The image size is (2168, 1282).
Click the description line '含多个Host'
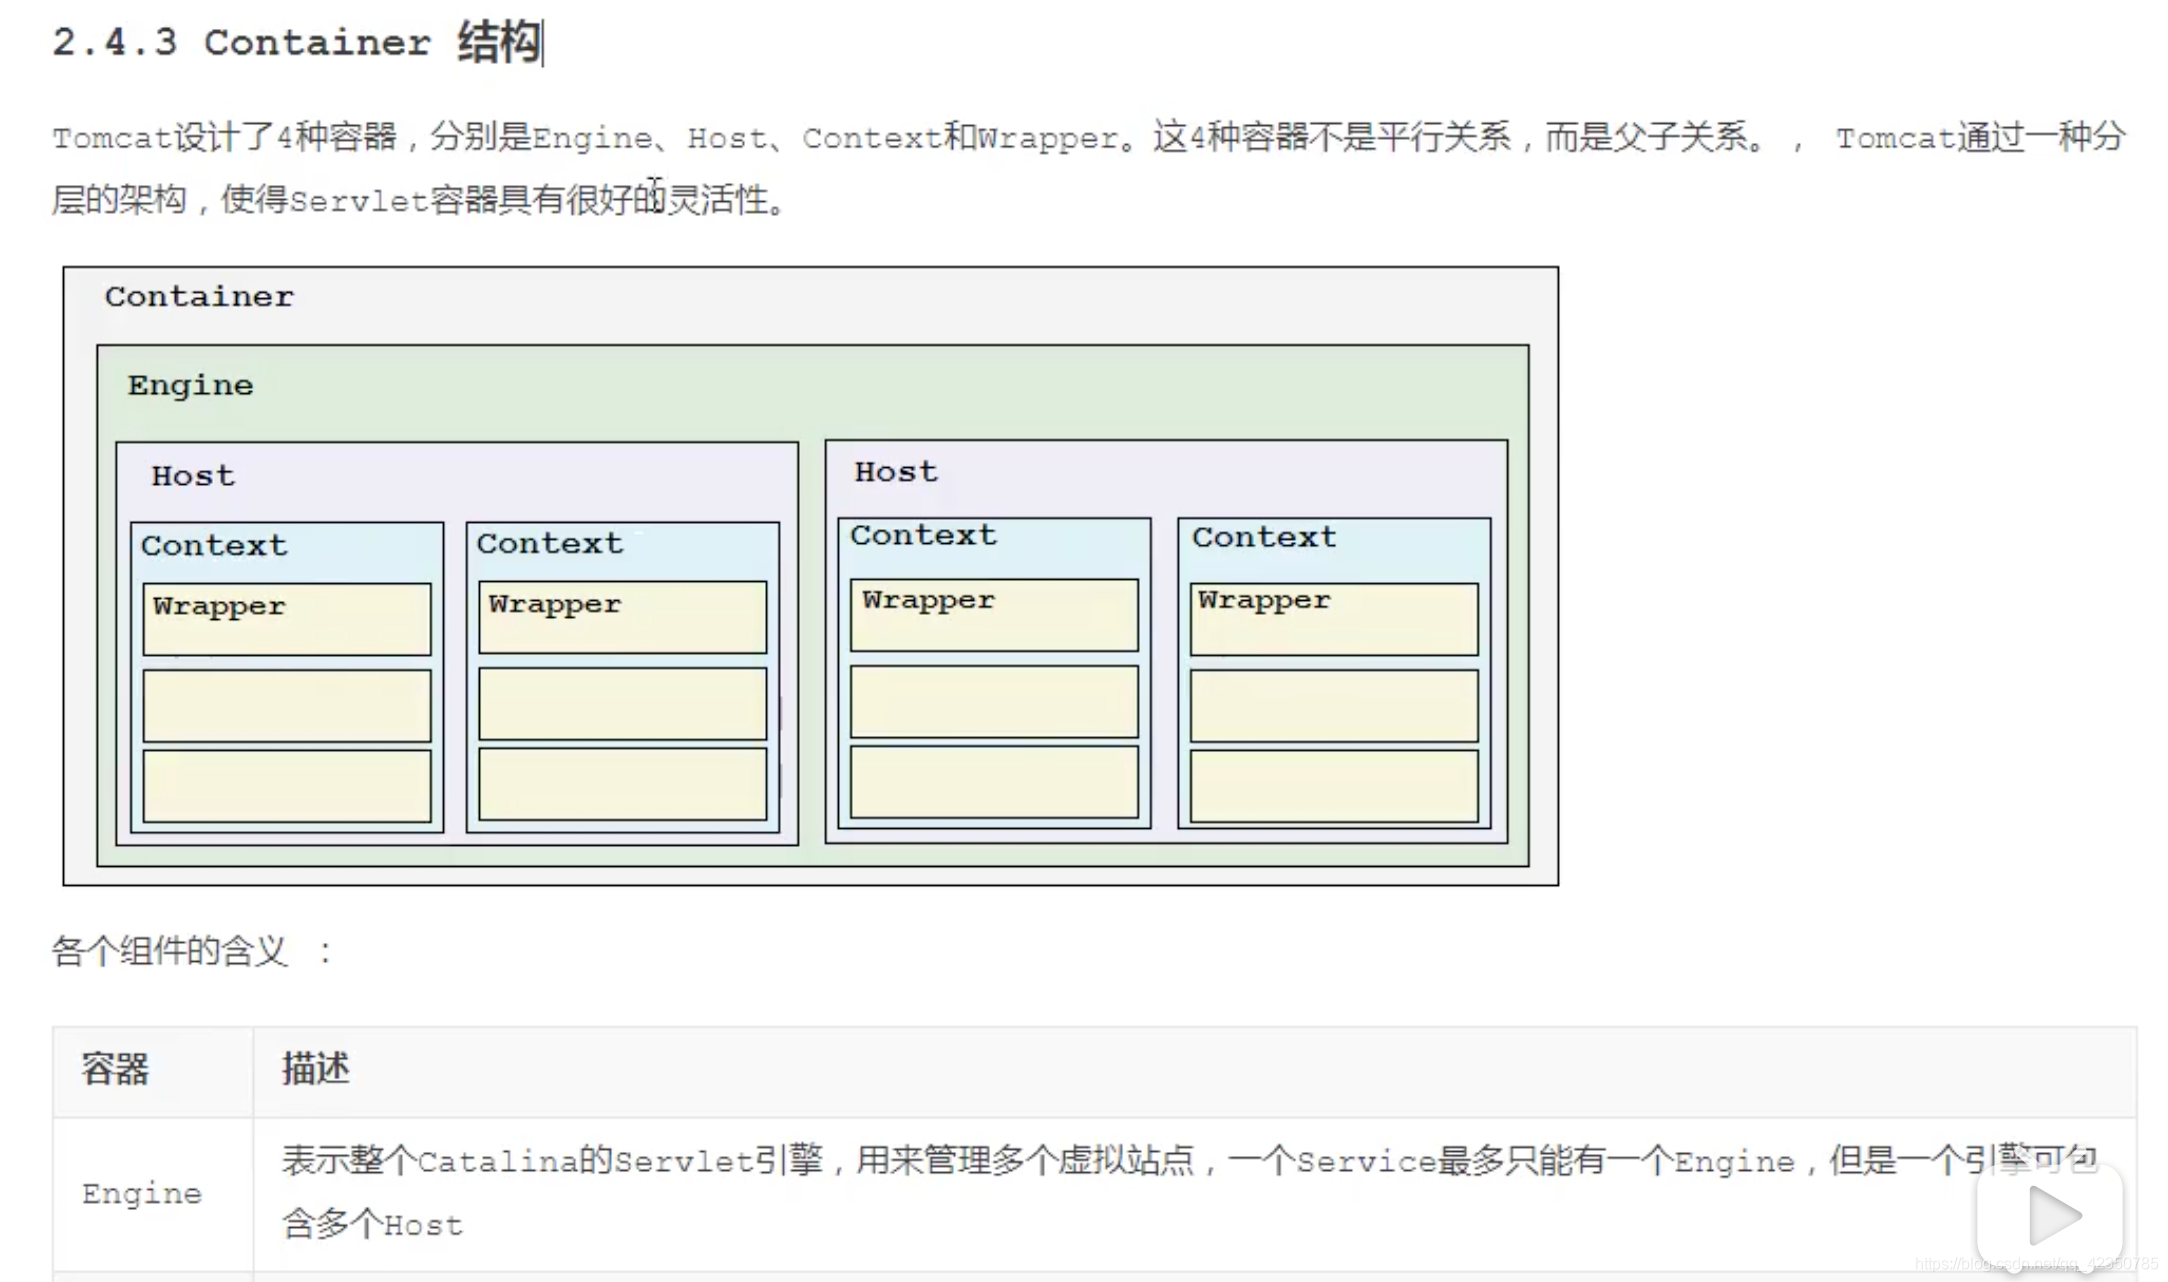coord(372,1225)
